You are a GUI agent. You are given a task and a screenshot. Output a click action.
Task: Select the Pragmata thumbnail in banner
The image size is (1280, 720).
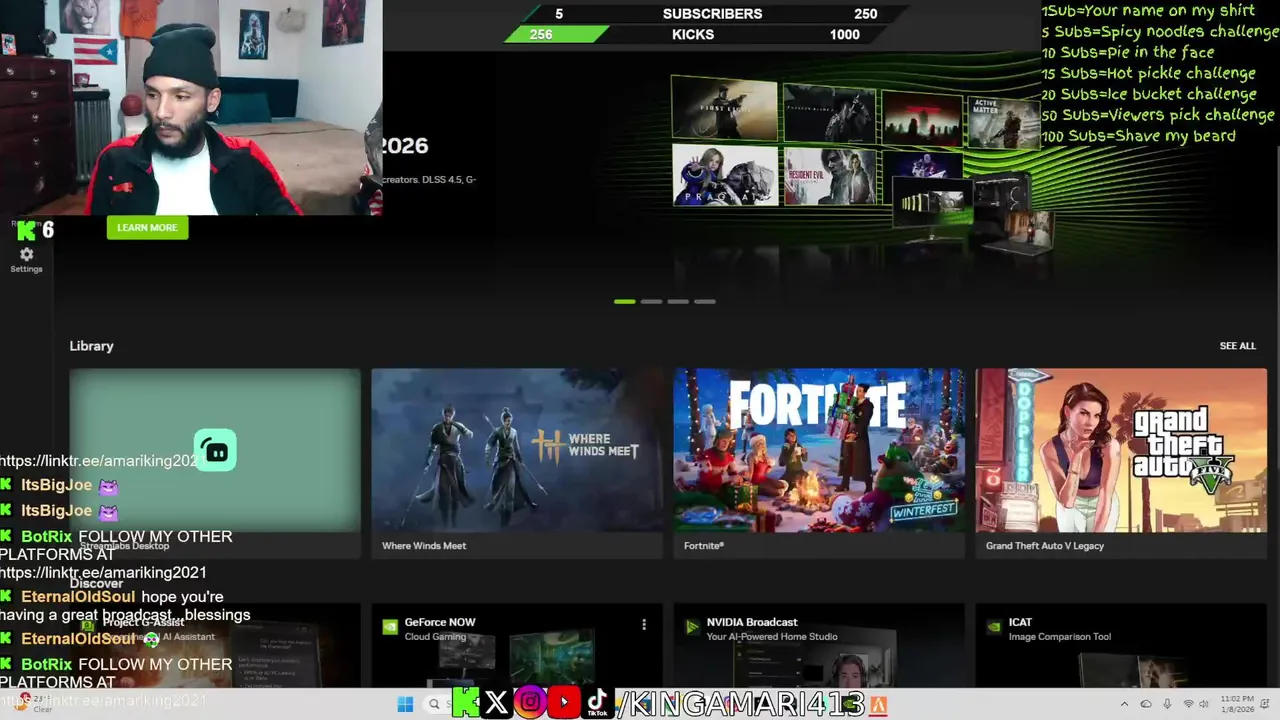[x=725, y=175]
